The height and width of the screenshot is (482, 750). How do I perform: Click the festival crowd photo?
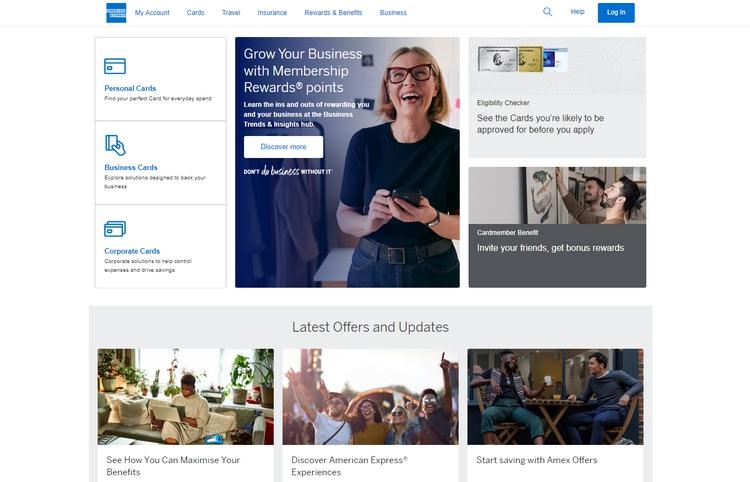coord(370,396)
